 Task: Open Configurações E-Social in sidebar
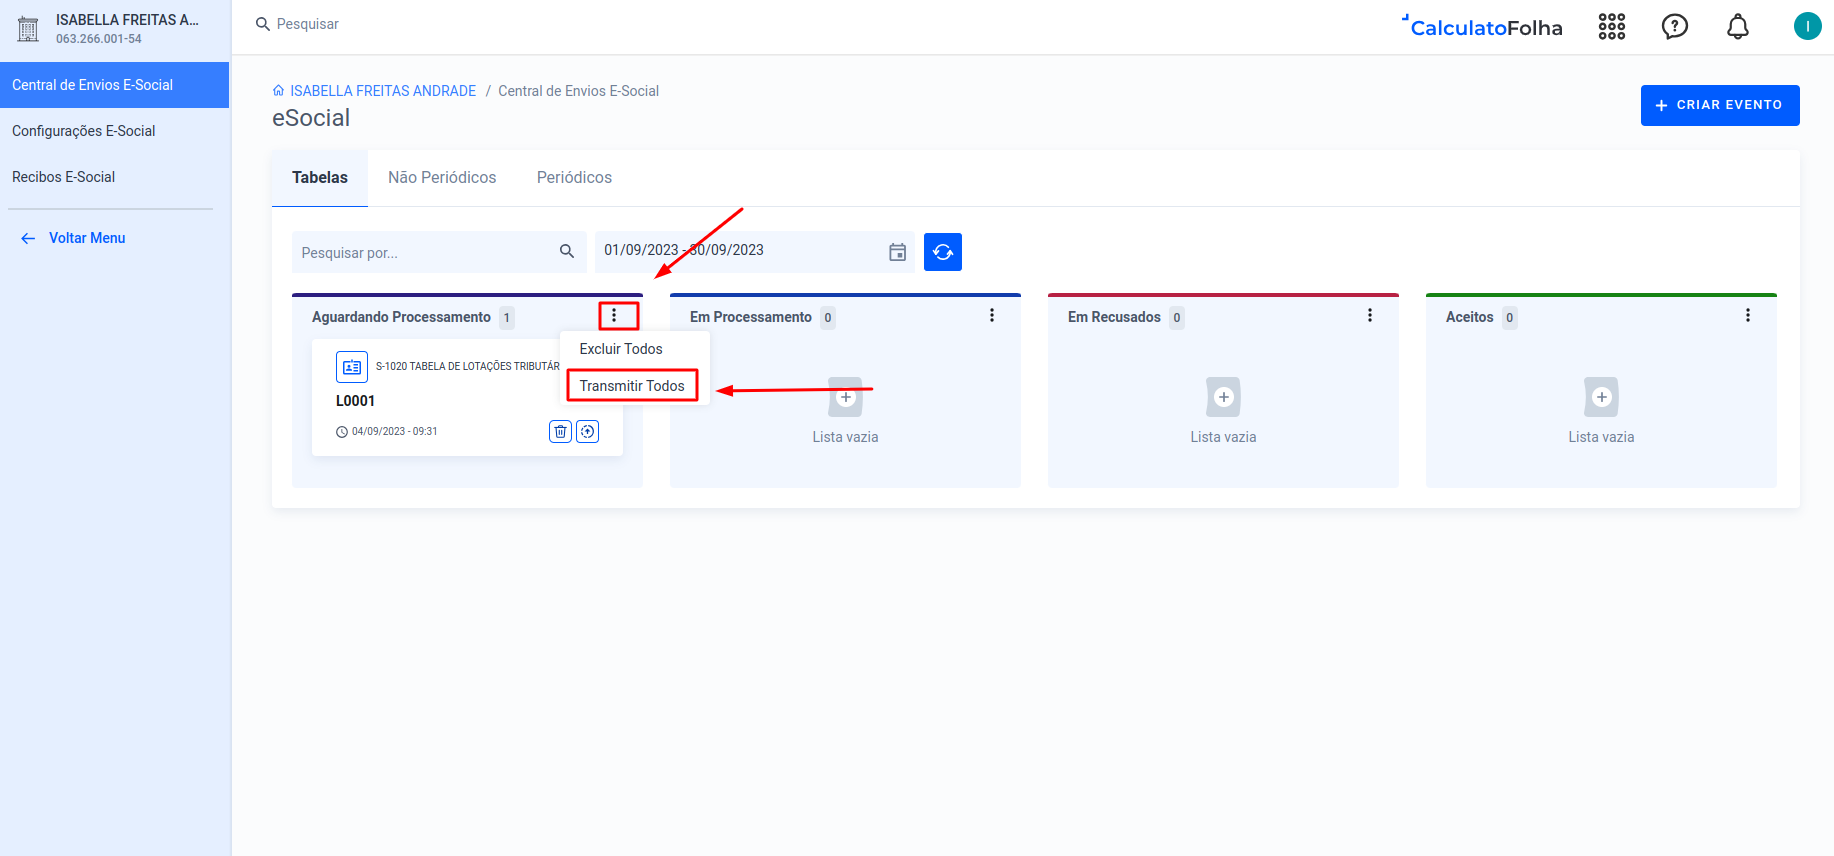click(x=114, y=131)
